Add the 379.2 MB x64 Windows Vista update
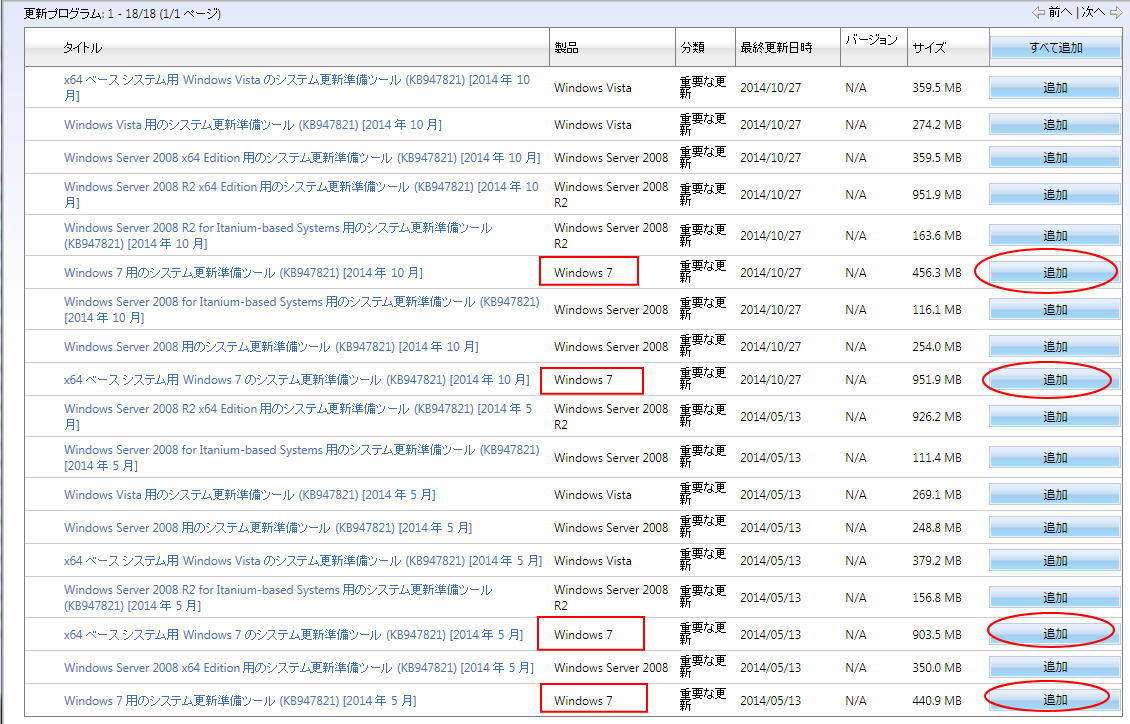Screen dimensions: 1130x724 (1055, 560)
